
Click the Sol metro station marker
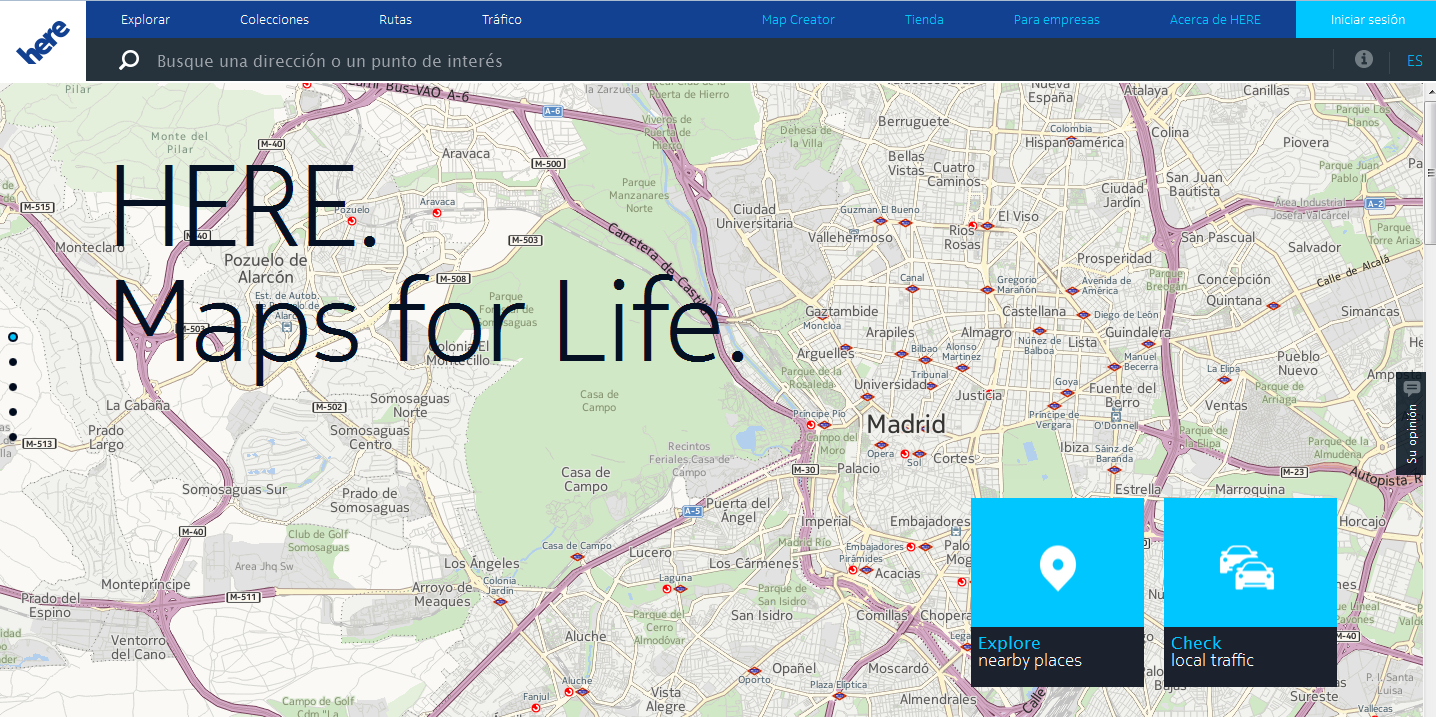pos(917,454)
